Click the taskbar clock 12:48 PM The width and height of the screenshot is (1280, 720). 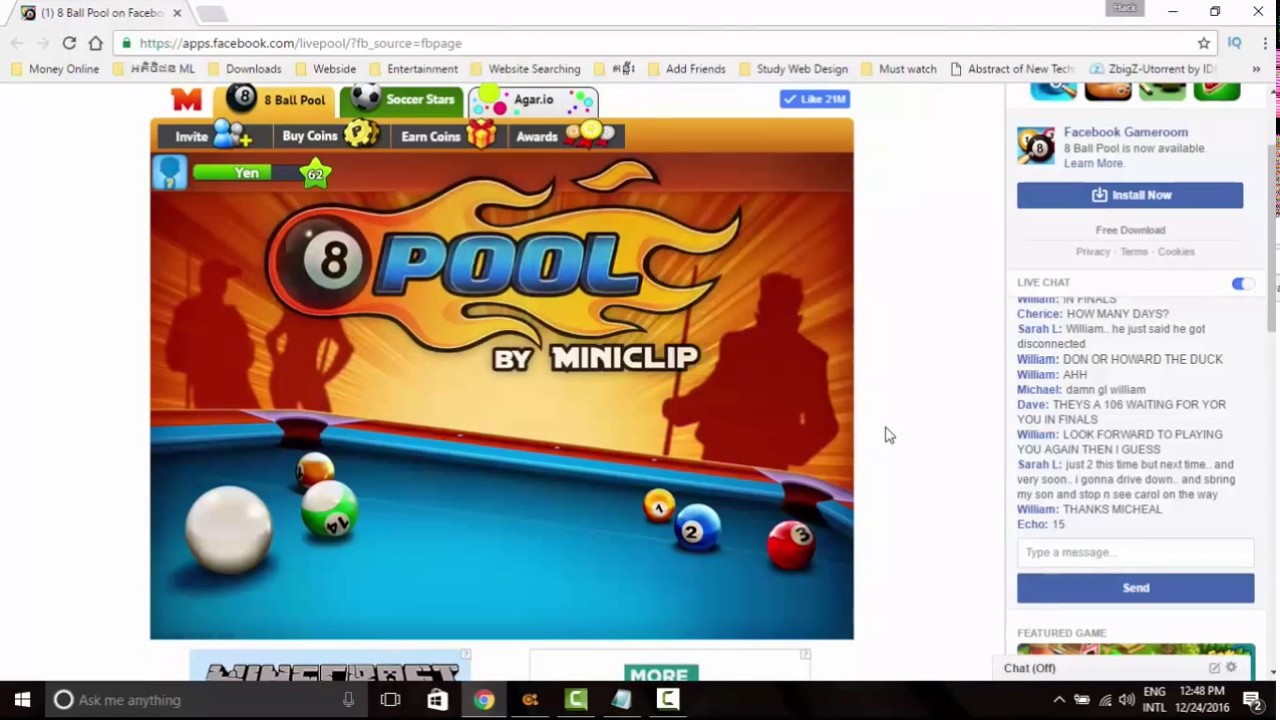1203,700
